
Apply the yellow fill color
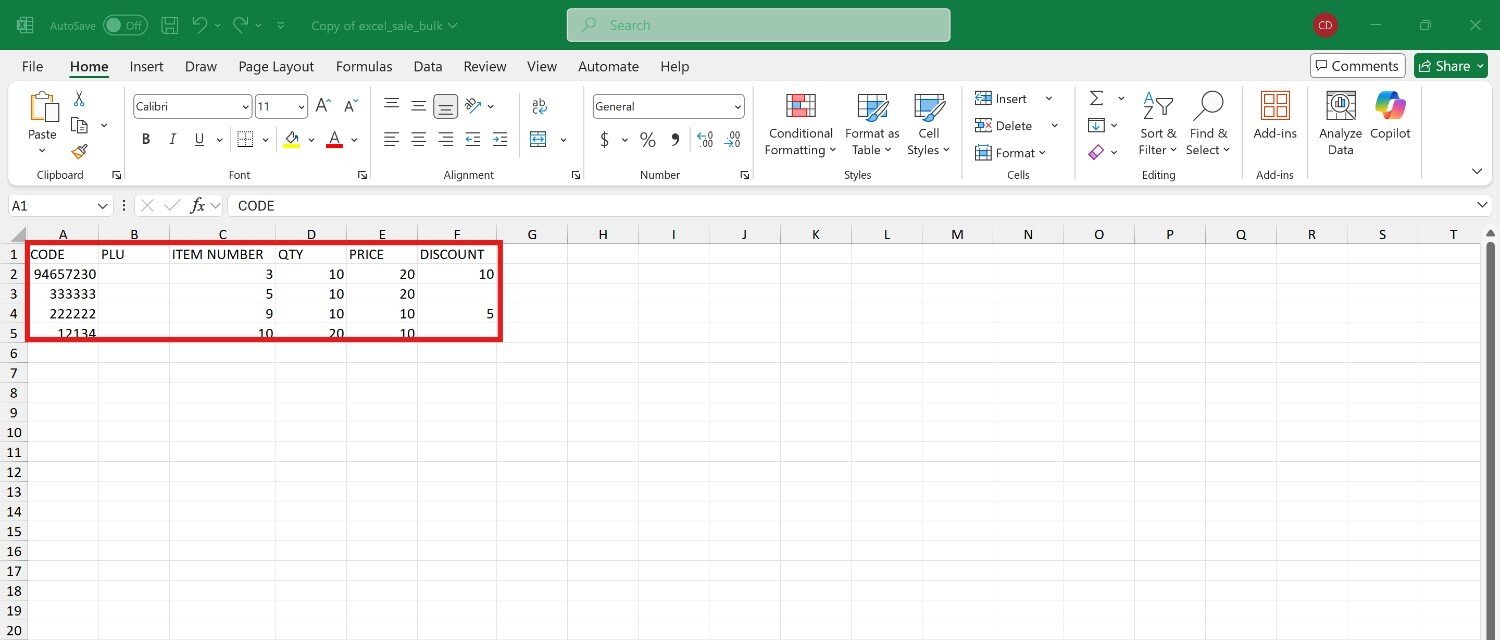292,139
